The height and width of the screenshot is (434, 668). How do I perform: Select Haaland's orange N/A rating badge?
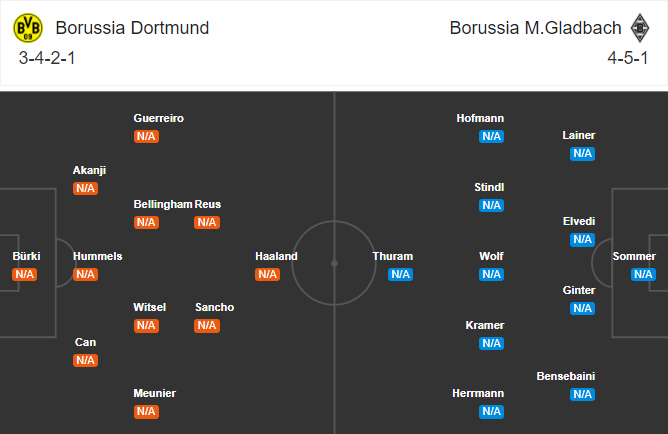pyautogui.click(x=268, y=274)
